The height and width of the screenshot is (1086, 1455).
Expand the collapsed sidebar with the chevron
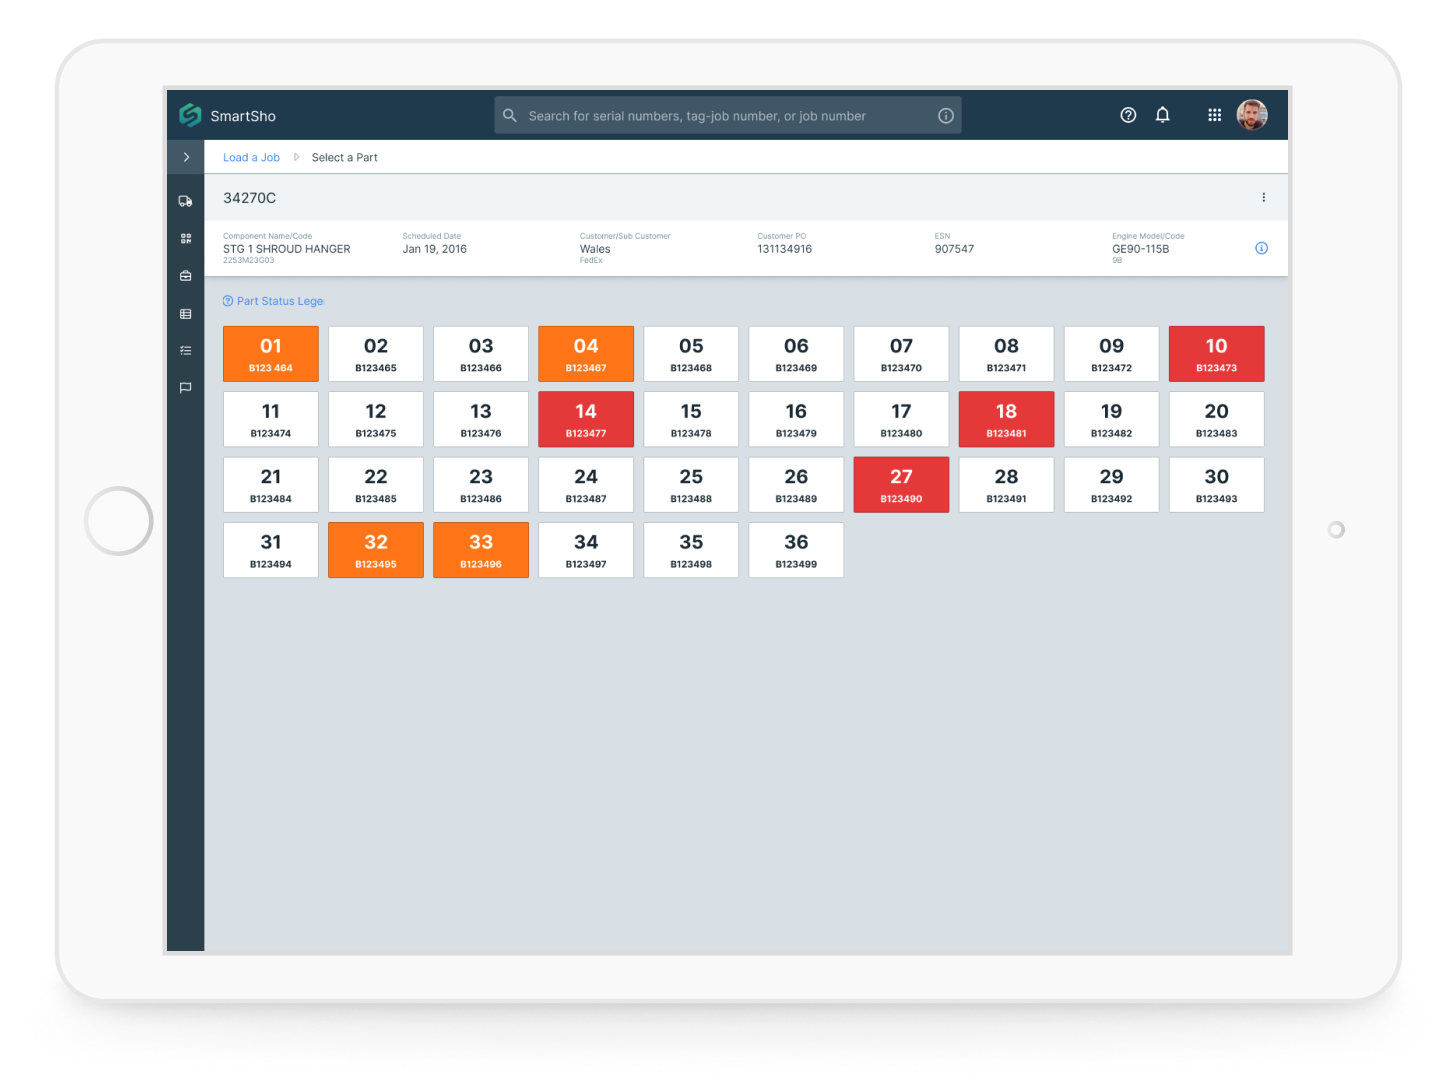[x=186, y=157]
